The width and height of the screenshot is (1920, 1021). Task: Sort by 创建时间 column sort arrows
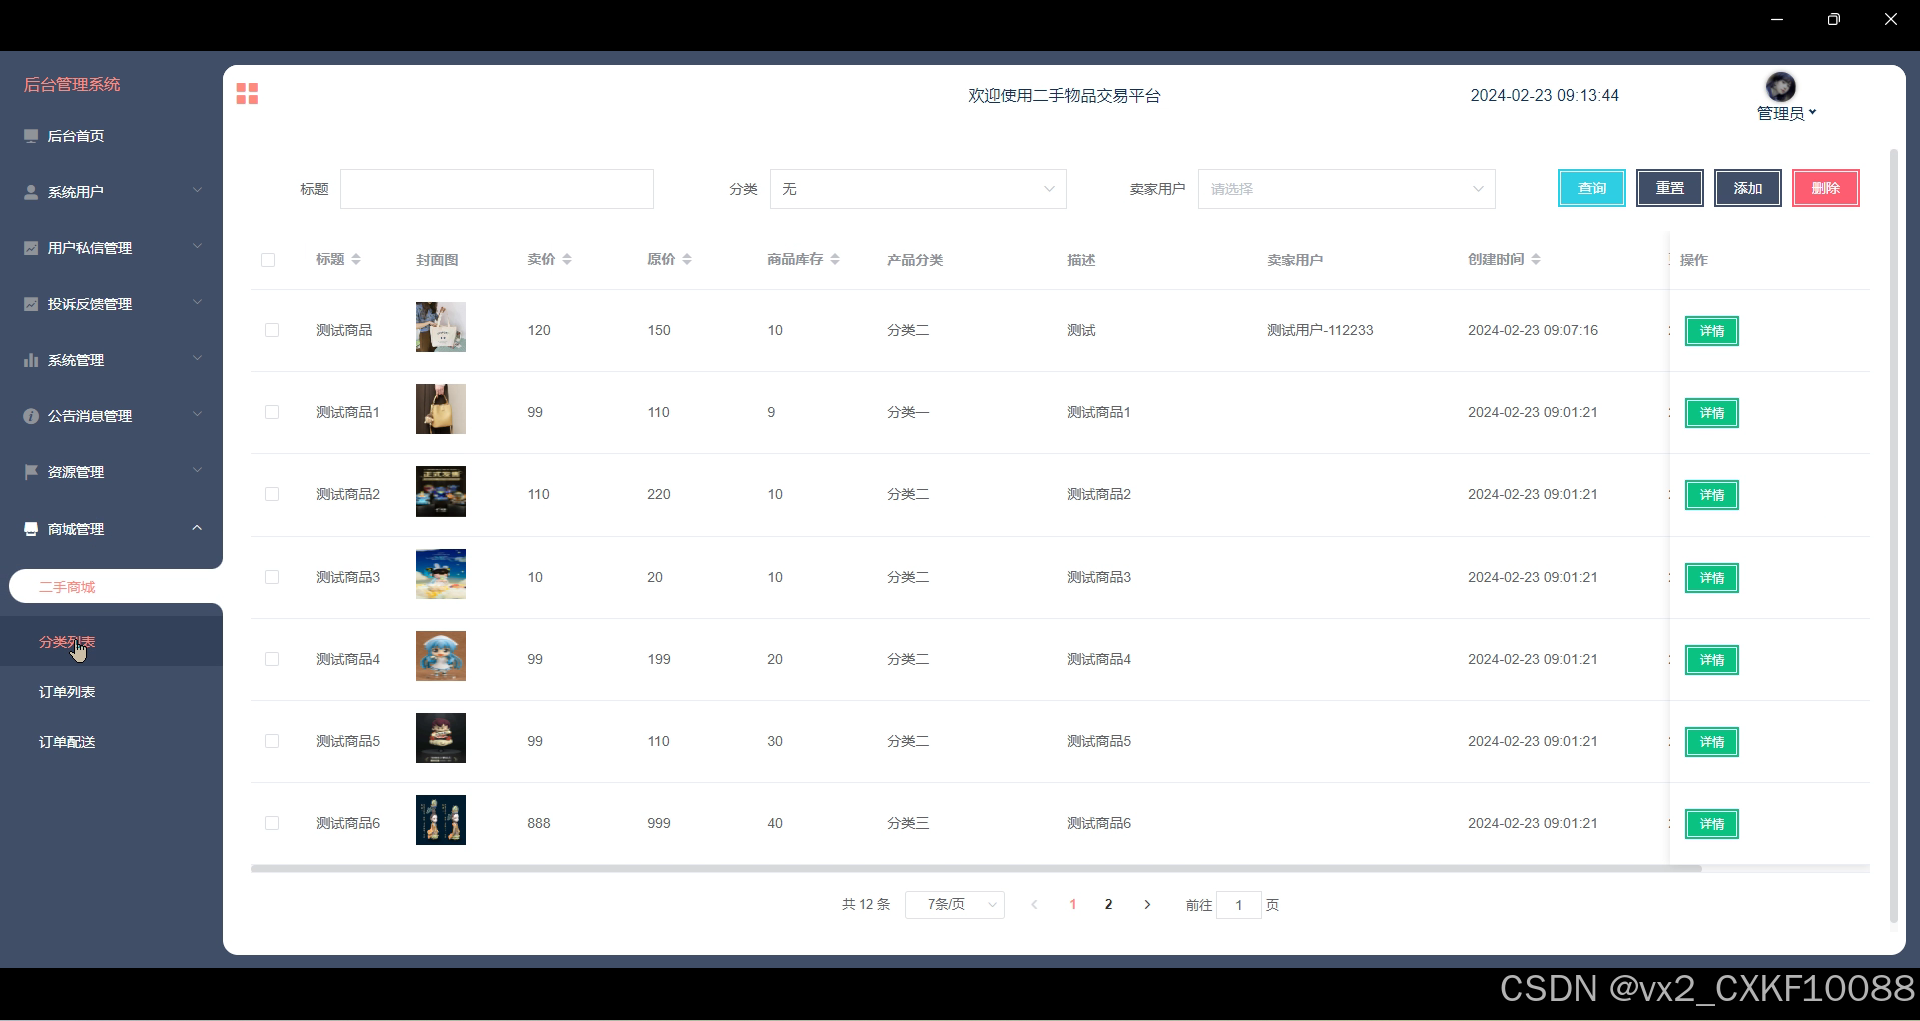[1536, 260]
